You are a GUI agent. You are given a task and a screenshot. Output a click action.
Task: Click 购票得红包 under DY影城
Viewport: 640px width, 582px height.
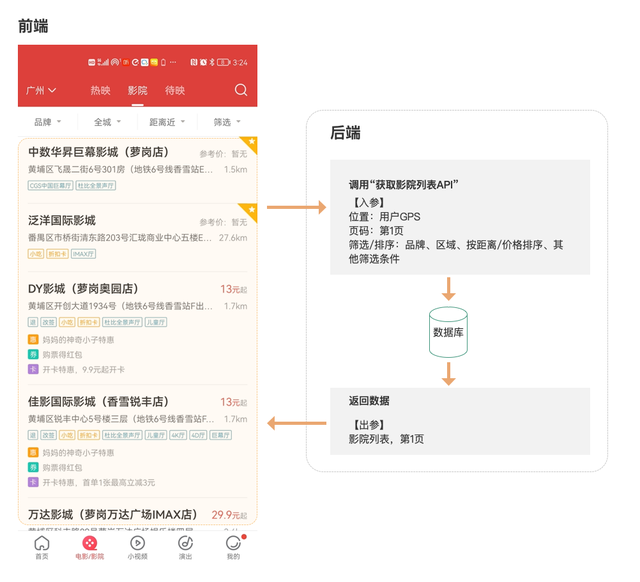coord(62,355)
